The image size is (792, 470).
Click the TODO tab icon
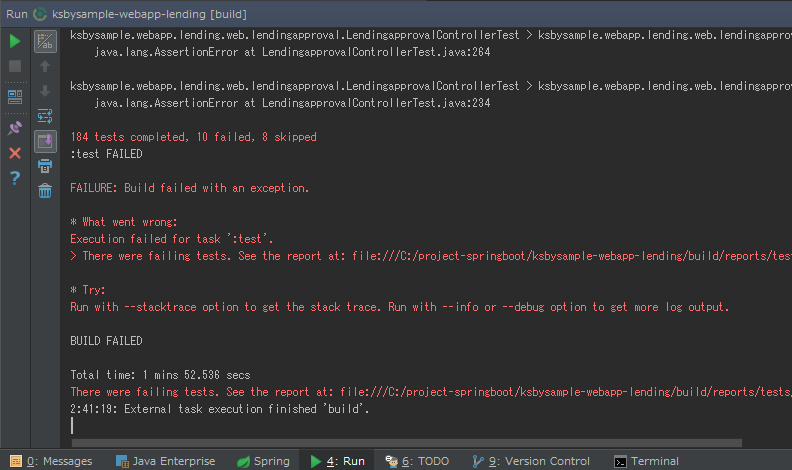pyautogui.click(x=391, y=461)
